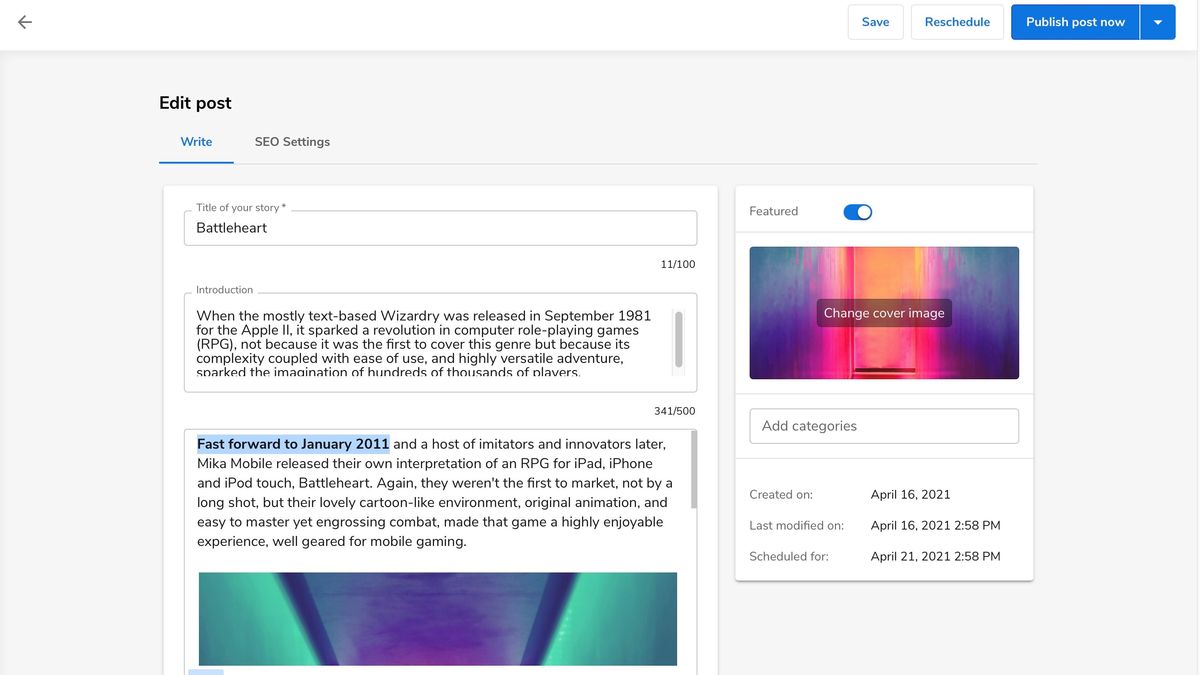Click the Add categories field
This screenshot has height=675, width=1200.
tap(883, 425)
